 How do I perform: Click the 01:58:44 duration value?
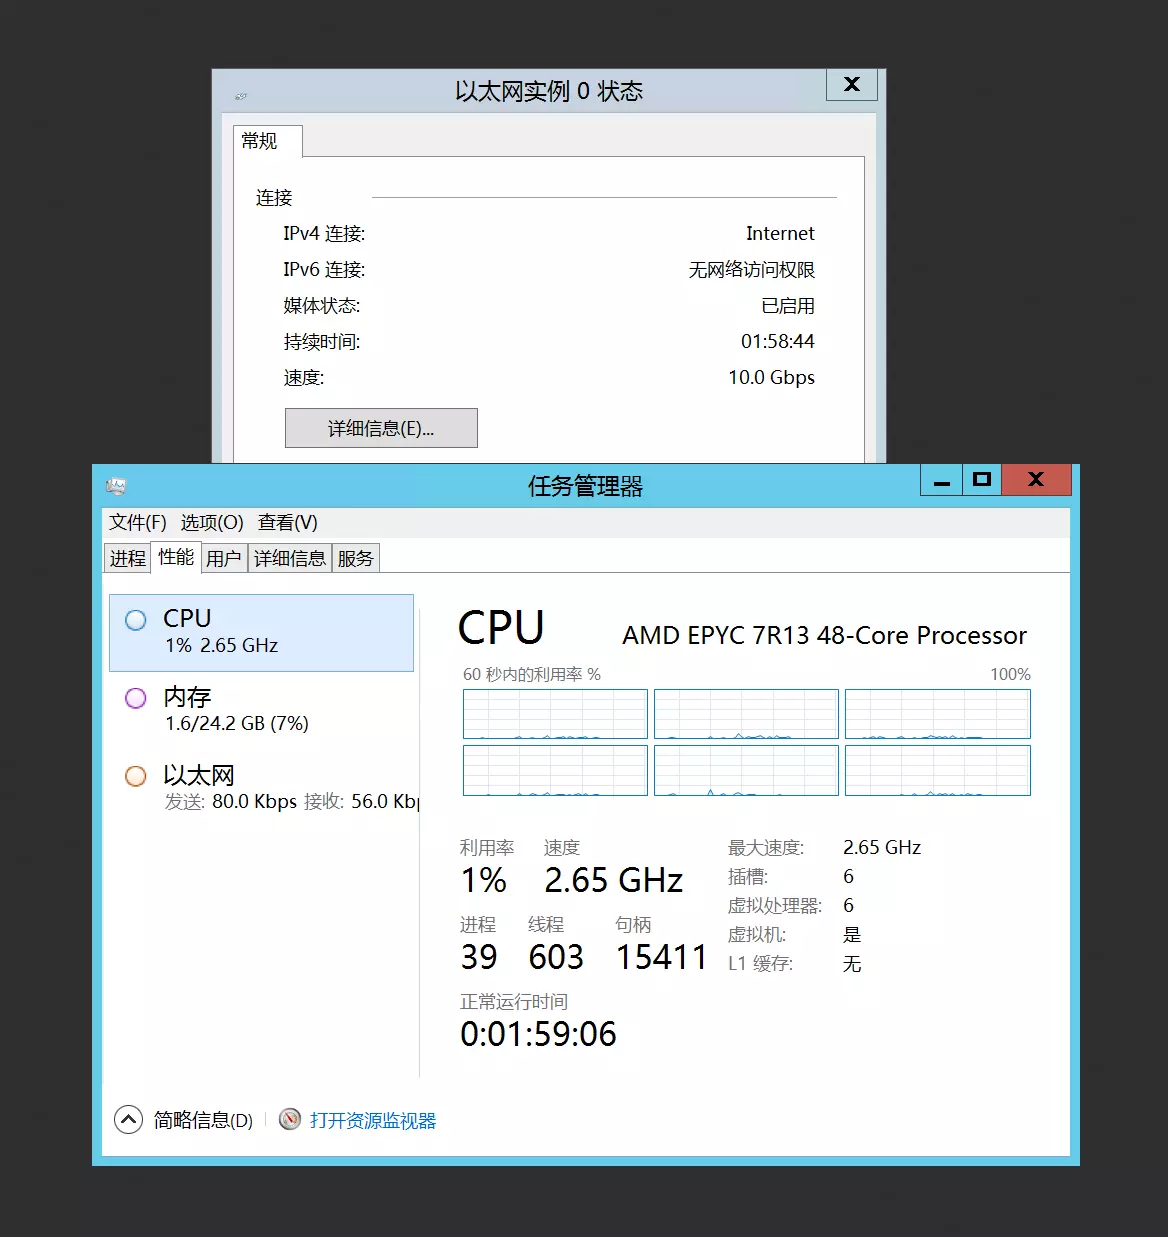click(778, 341)
